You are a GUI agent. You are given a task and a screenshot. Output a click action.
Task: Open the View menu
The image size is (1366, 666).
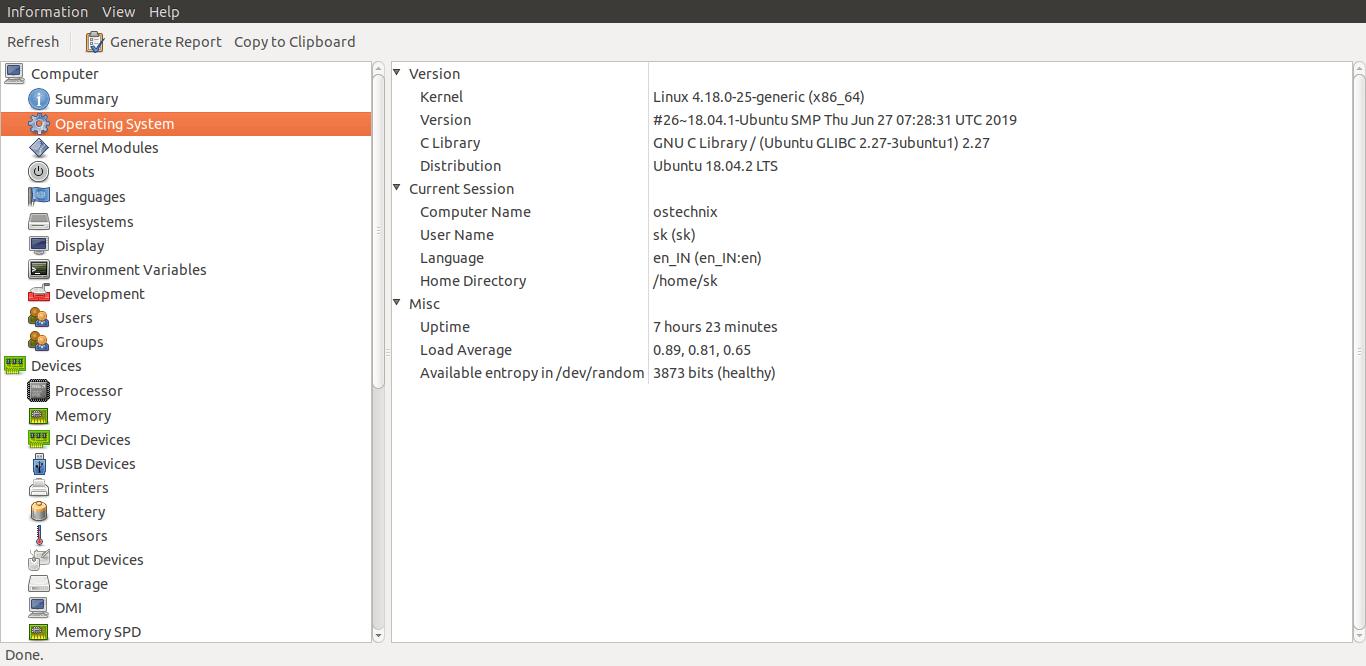coord(118,11)
